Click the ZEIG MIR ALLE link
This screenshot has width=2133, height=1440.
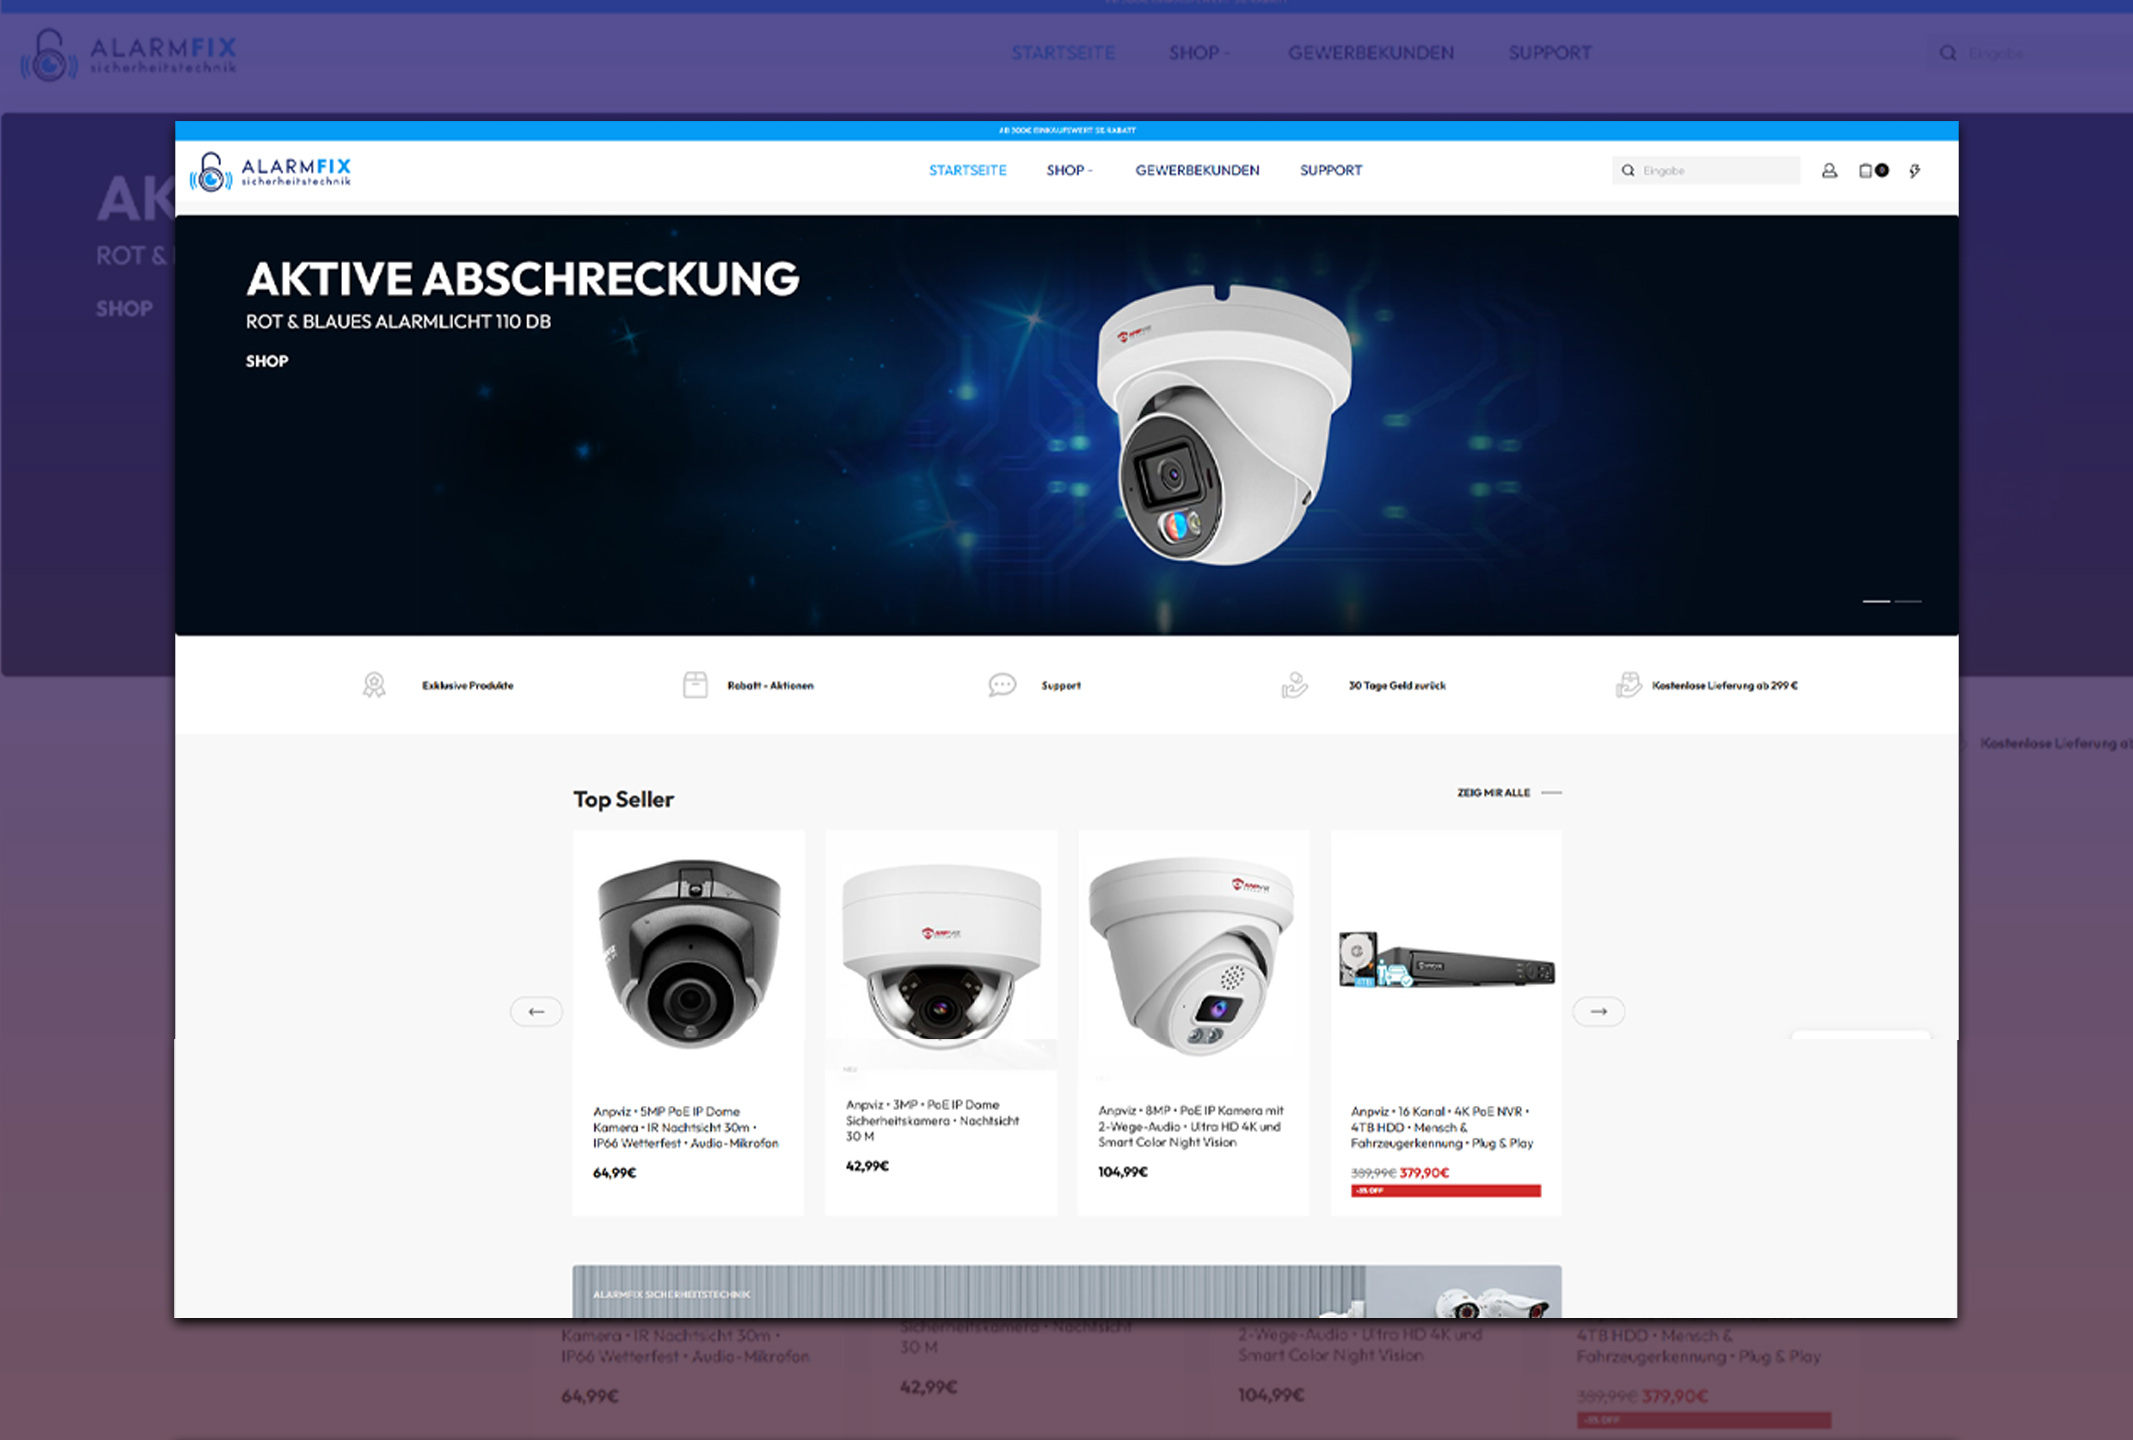point(1494,793)
